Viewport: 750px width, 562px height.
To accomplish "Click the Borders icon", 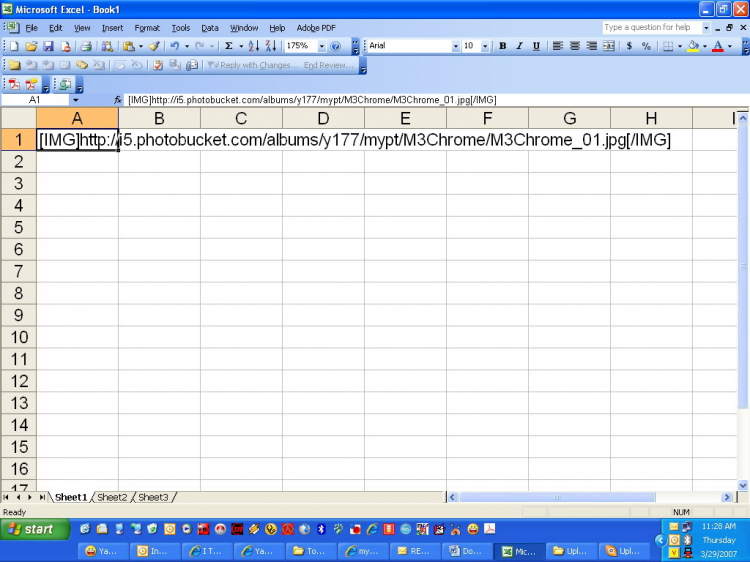I will [668, 46].
